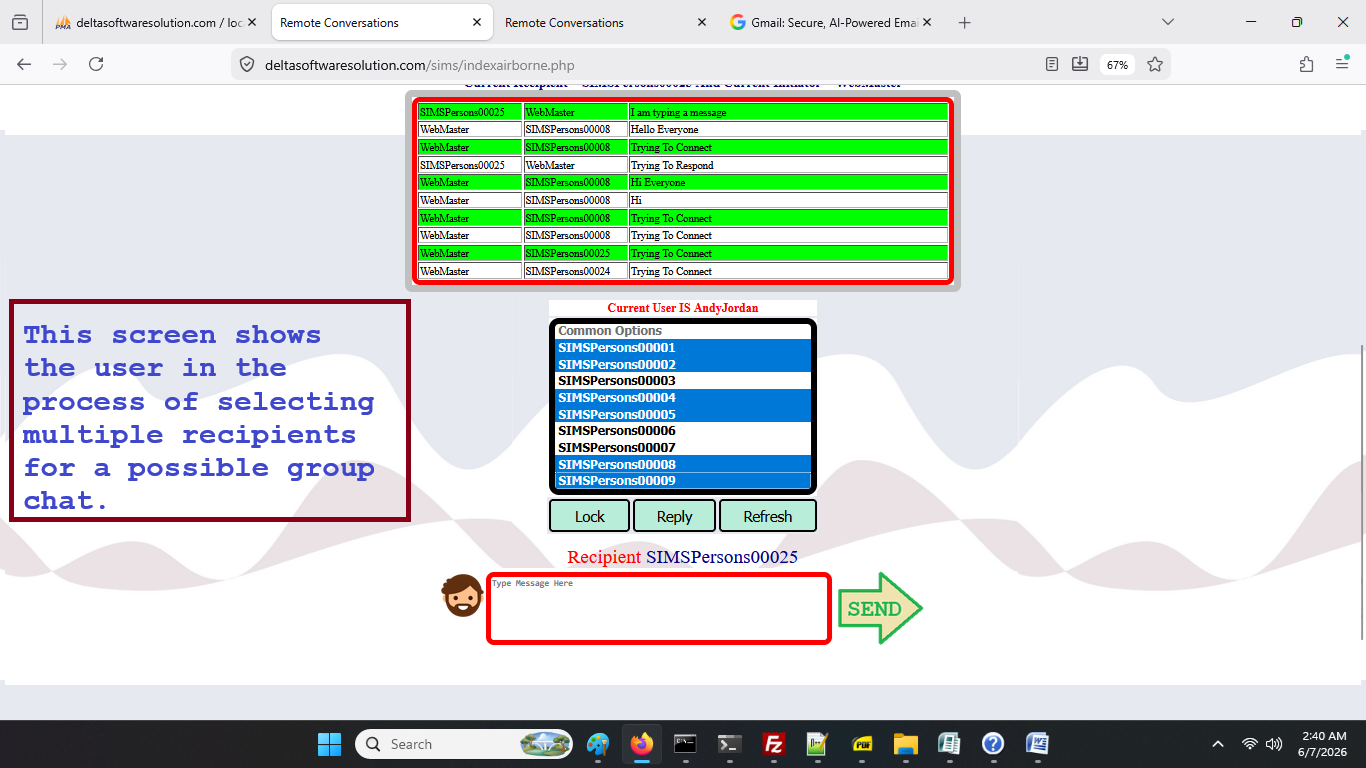The image size is (1366, 768).
Task: Select SIMSPersons00005 in the recipient list
Action: (x=682, y=414)
